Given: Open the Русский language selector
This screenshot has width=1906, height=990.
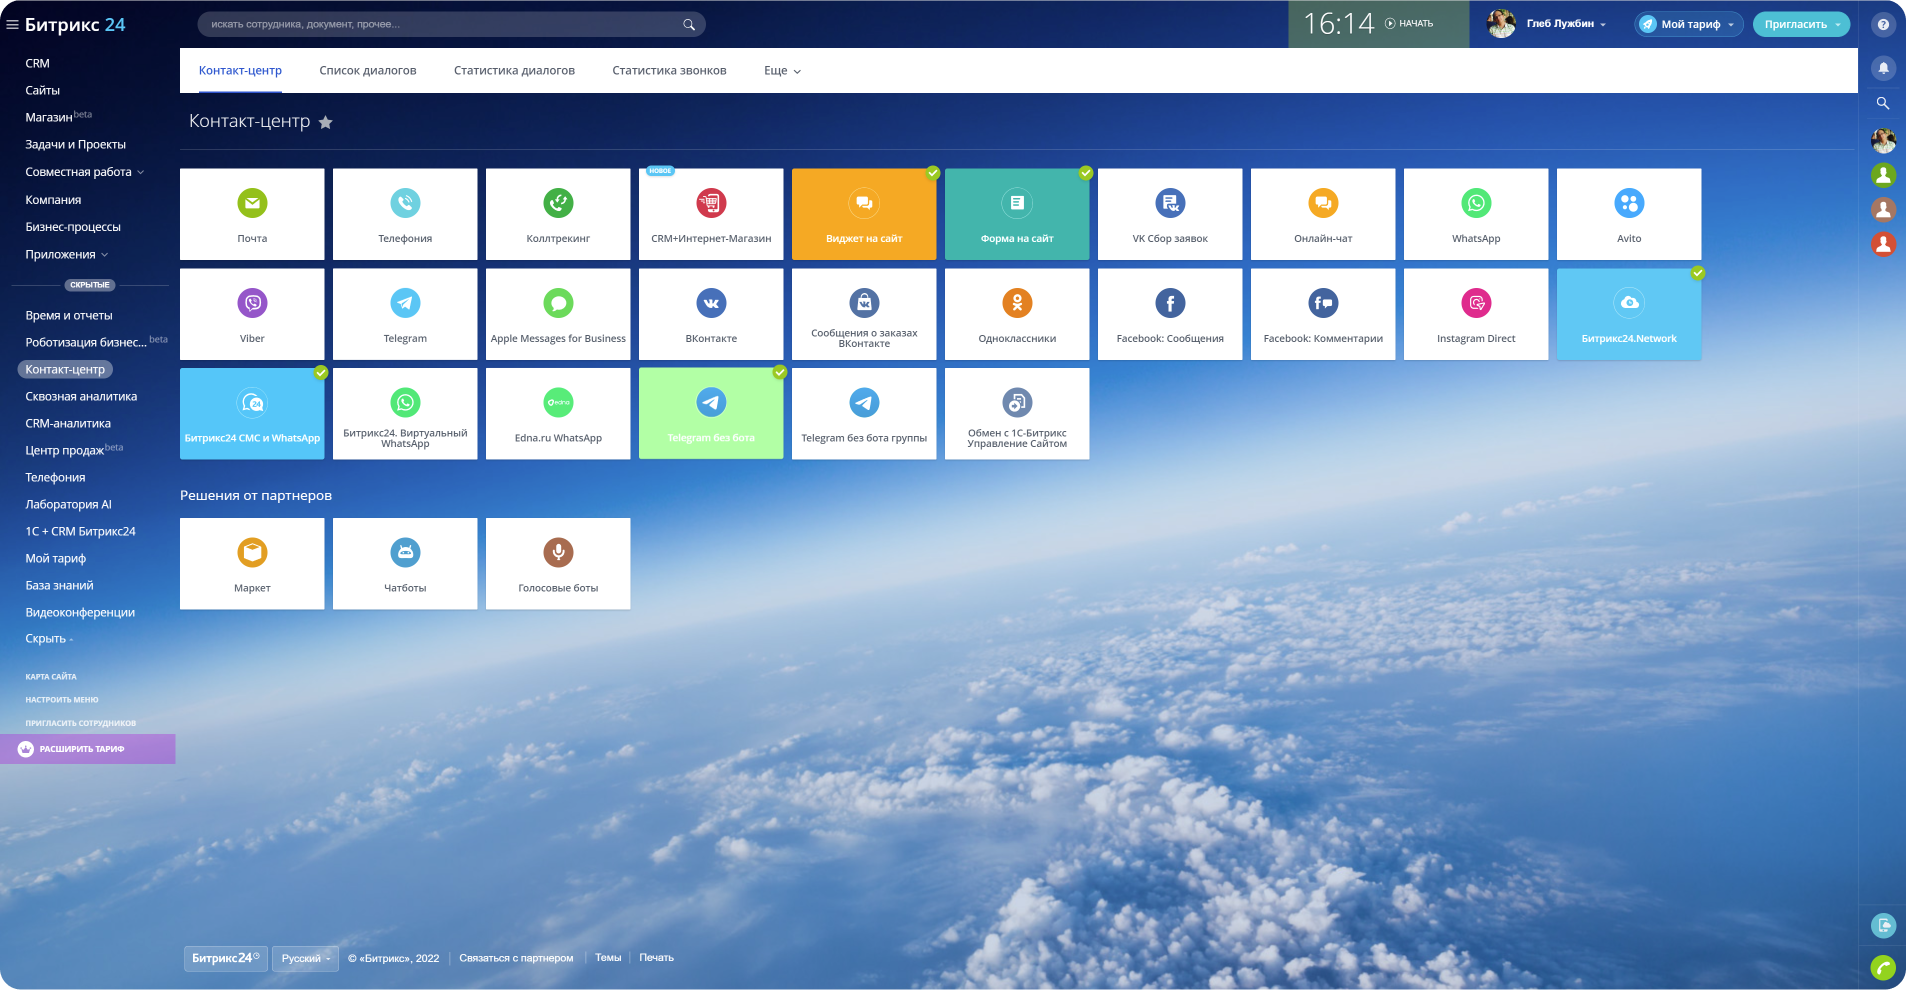Looking at the screenshot, I should (x=305, y=958).
